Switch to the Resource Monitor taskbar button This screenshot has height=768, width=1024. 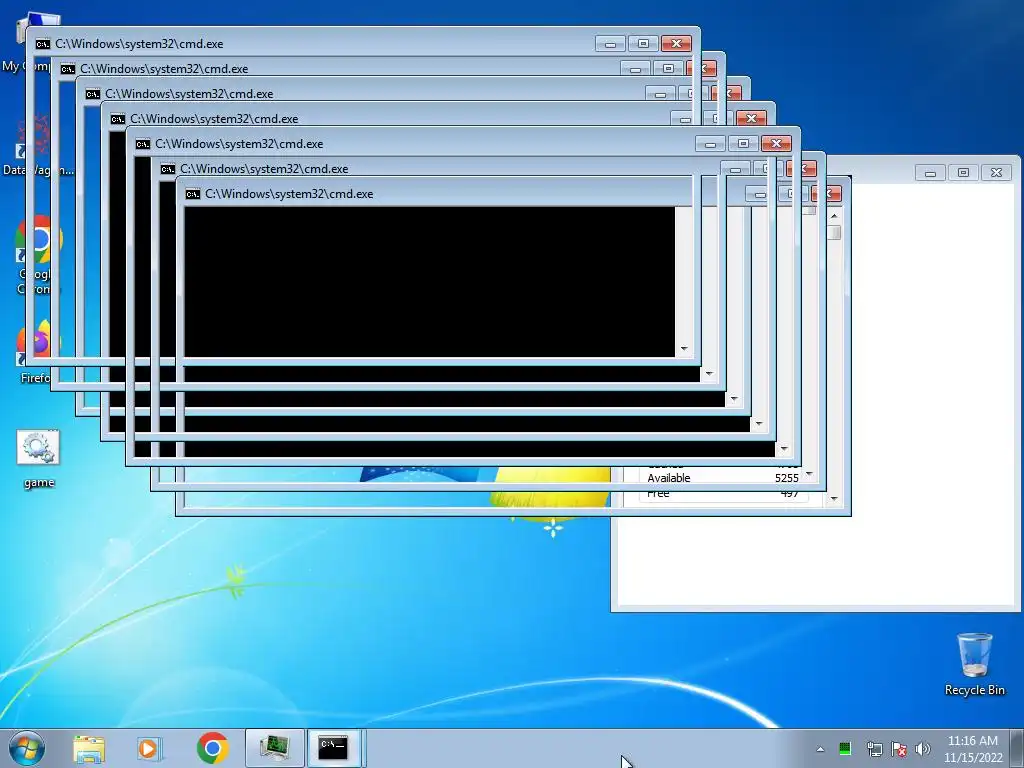[275, 748]
